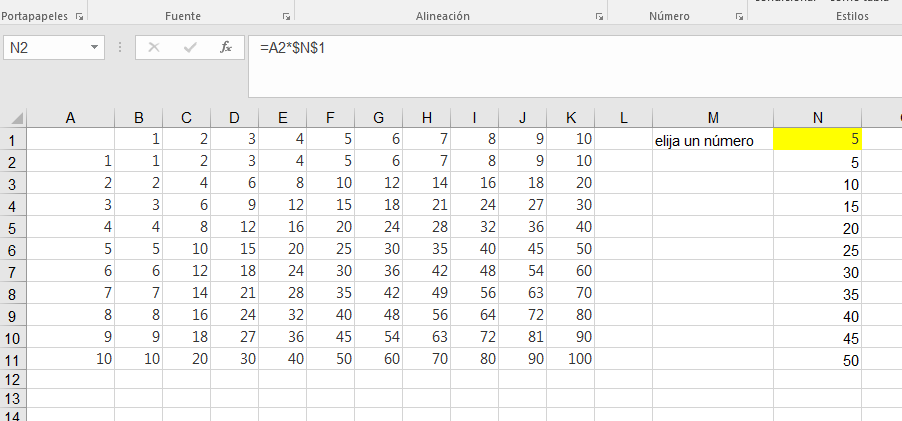Select column header A
The height and width of the screenshot is (421, 902).
pos(70,118)
